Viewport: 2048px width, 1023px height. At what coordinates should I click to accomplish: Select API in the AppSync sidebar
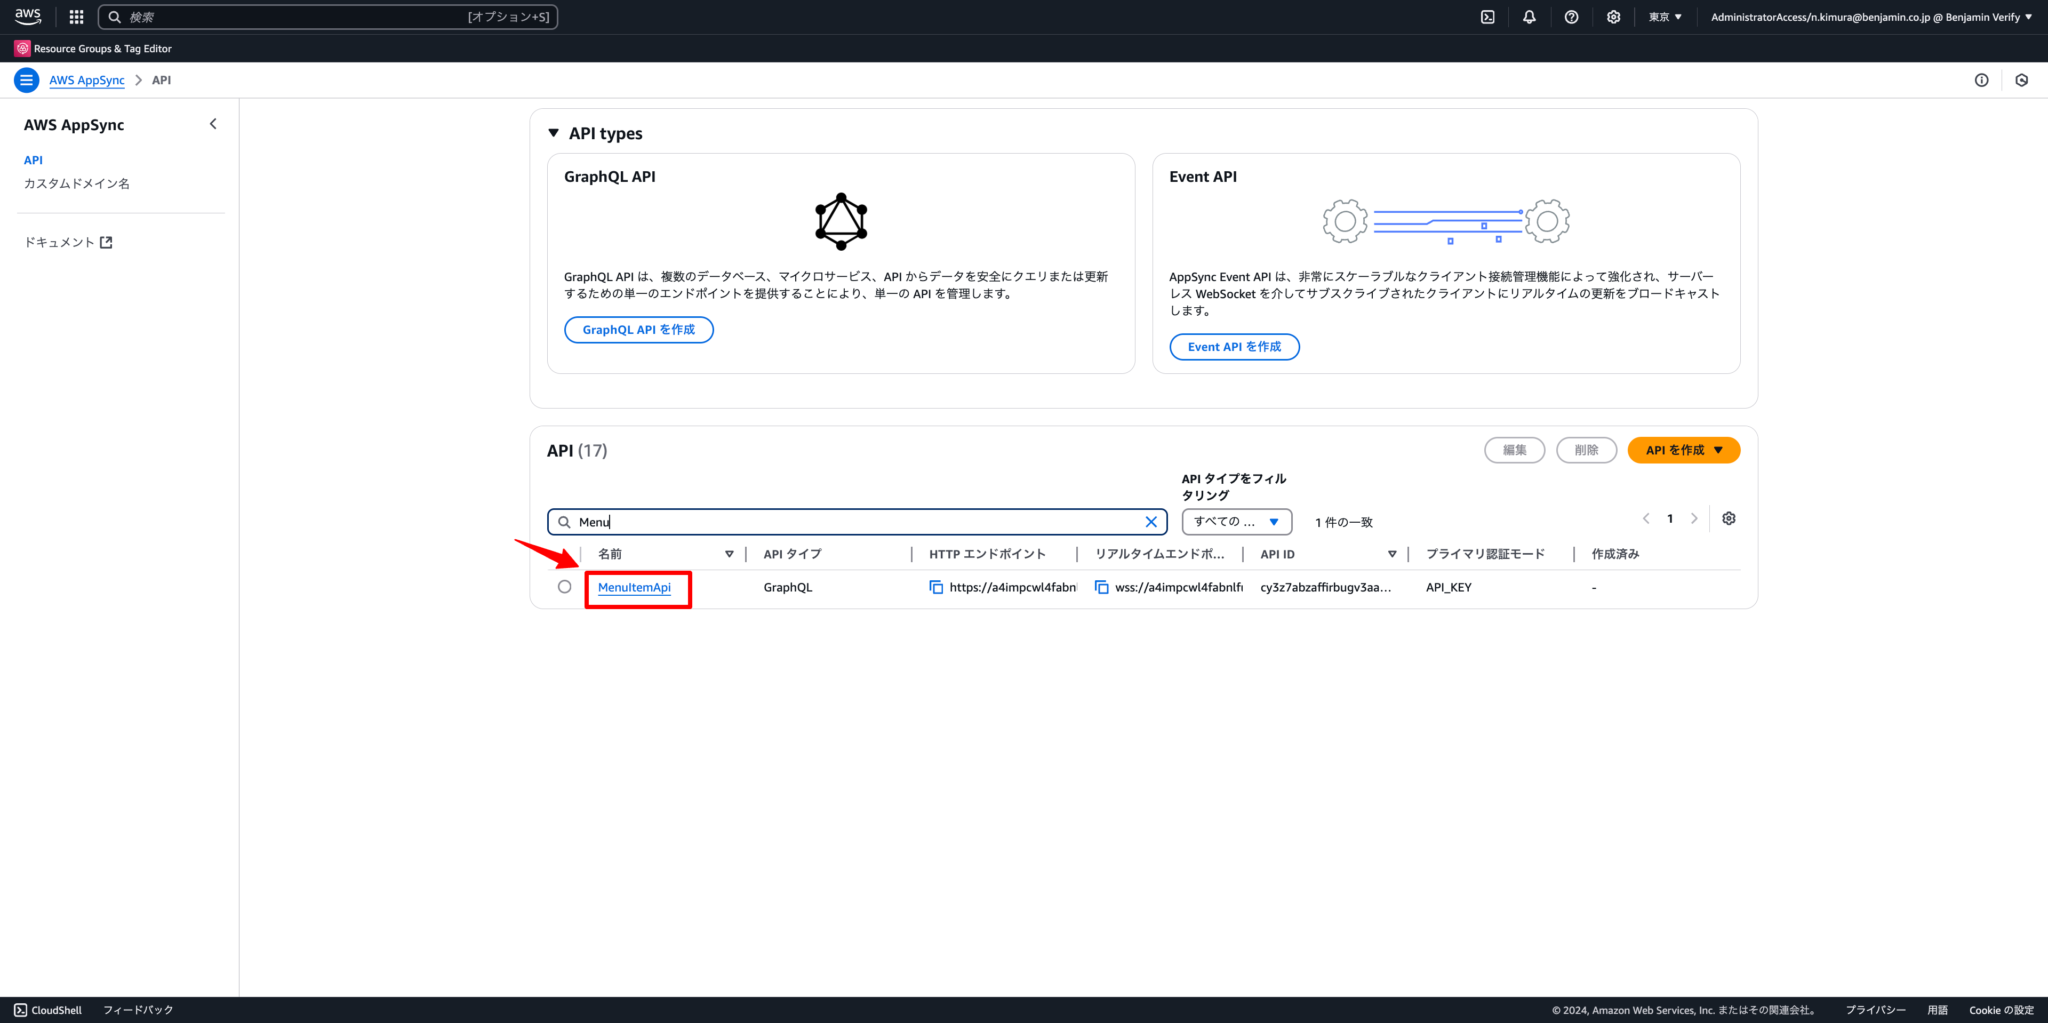(x=33, y=159)
